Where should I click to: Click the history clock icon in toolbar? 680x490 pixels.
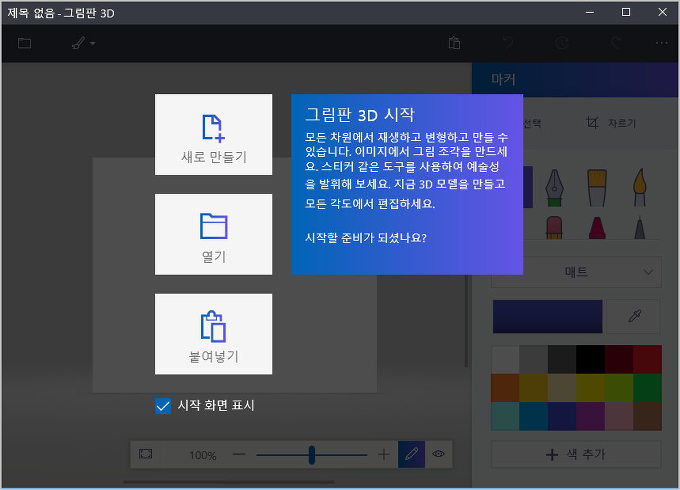(562, 44)
